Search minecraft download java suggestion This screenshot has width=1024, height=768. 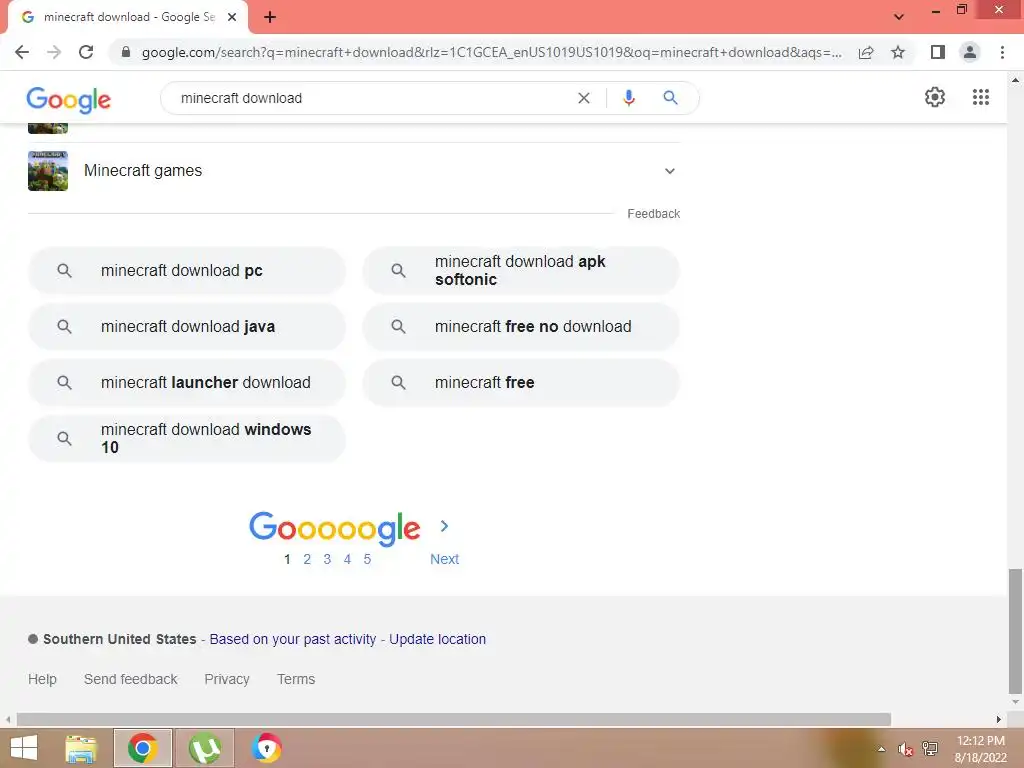coord(187,327)
